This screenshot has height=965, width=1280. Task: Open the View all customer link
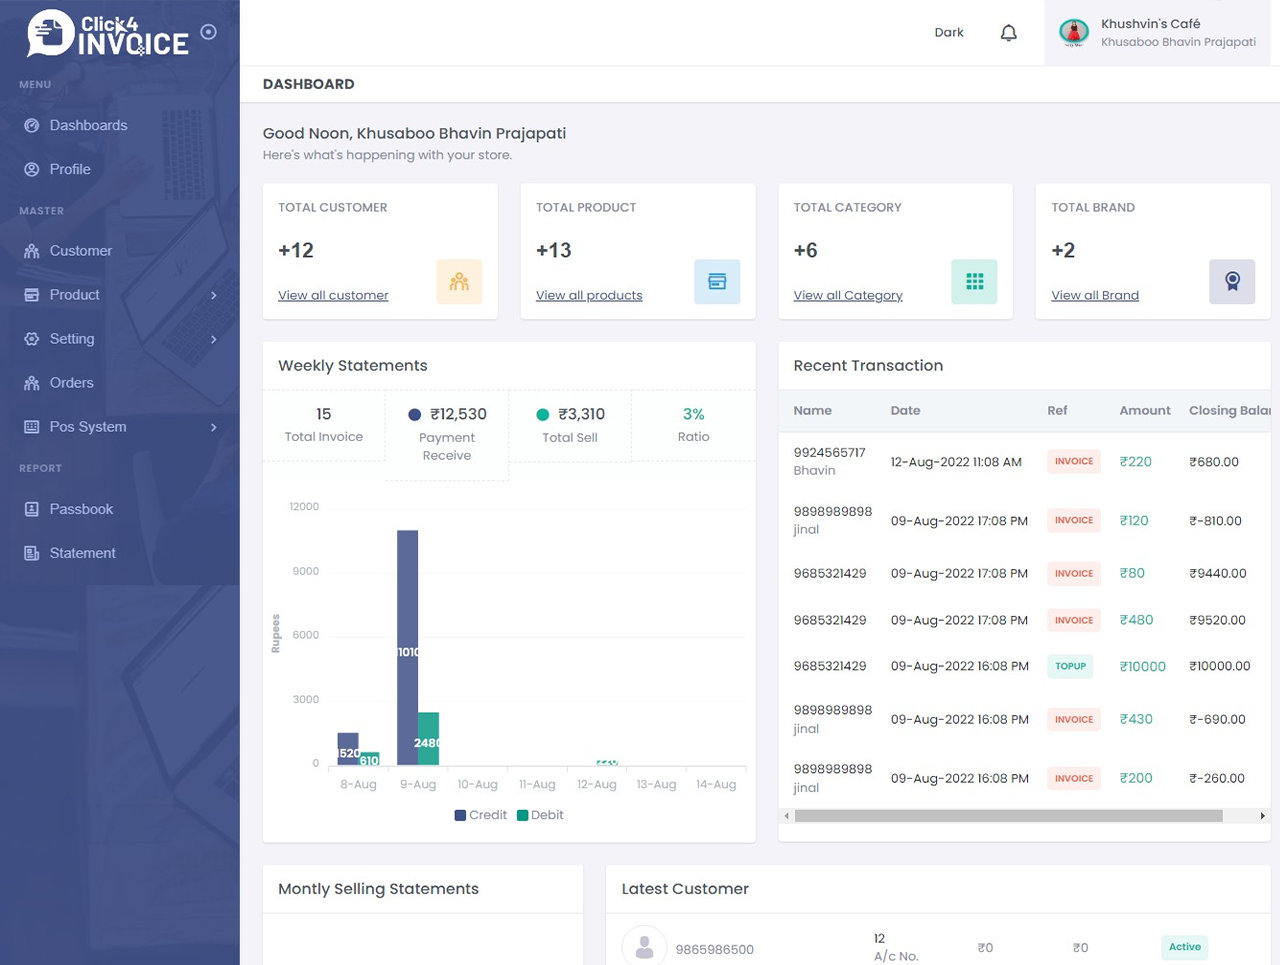click(x=333, y=295)
